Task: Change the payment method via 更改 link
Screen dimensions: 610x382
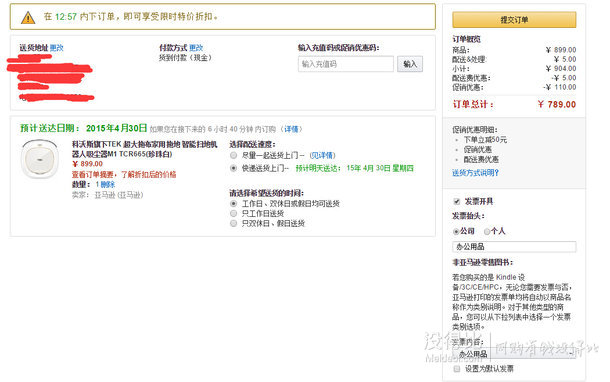Action: 196,48
